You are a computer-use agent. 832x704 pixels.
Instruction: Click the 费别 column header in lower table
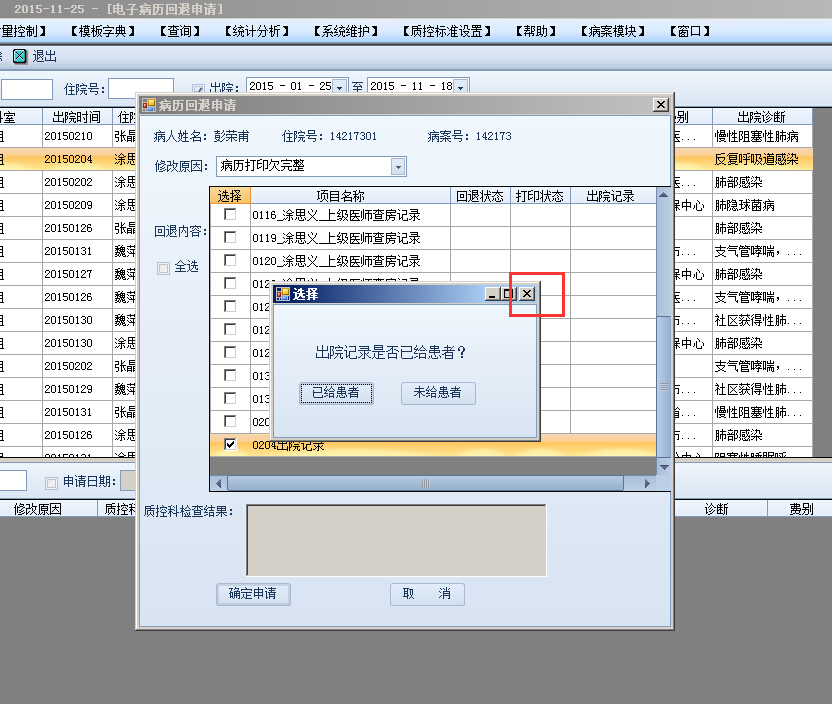(x=801, y=509)
